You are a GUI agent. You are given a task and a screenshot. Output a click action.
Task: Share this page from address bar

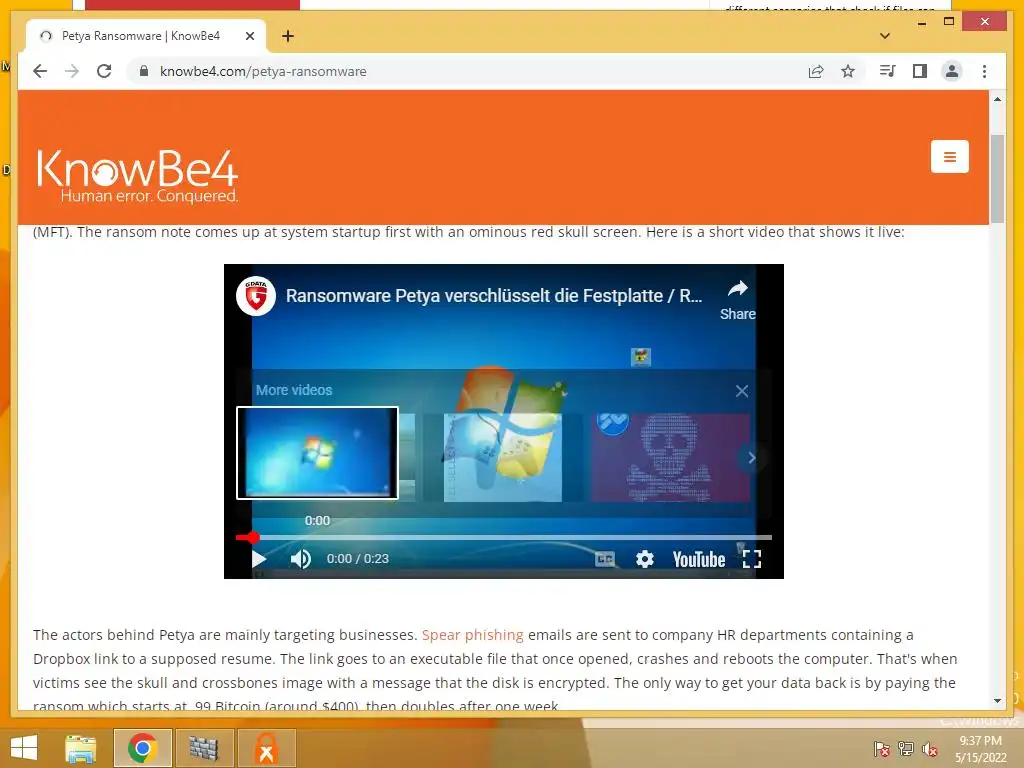tap(816, 71)
